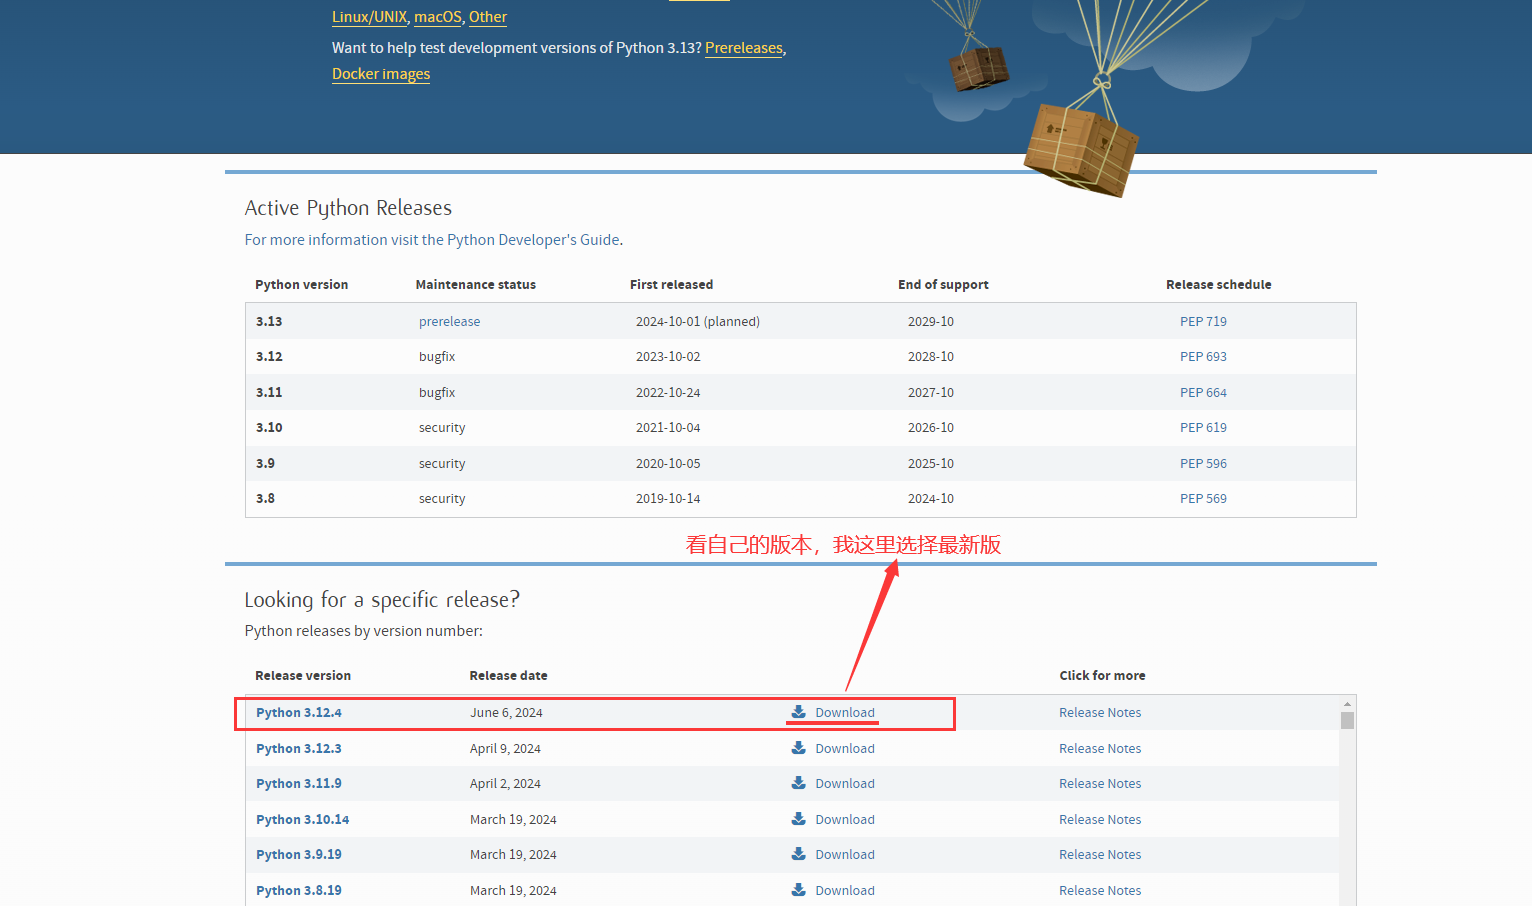Open the macOS downloads link
The height and width of the screenshot is (906, 1532).
438,17
